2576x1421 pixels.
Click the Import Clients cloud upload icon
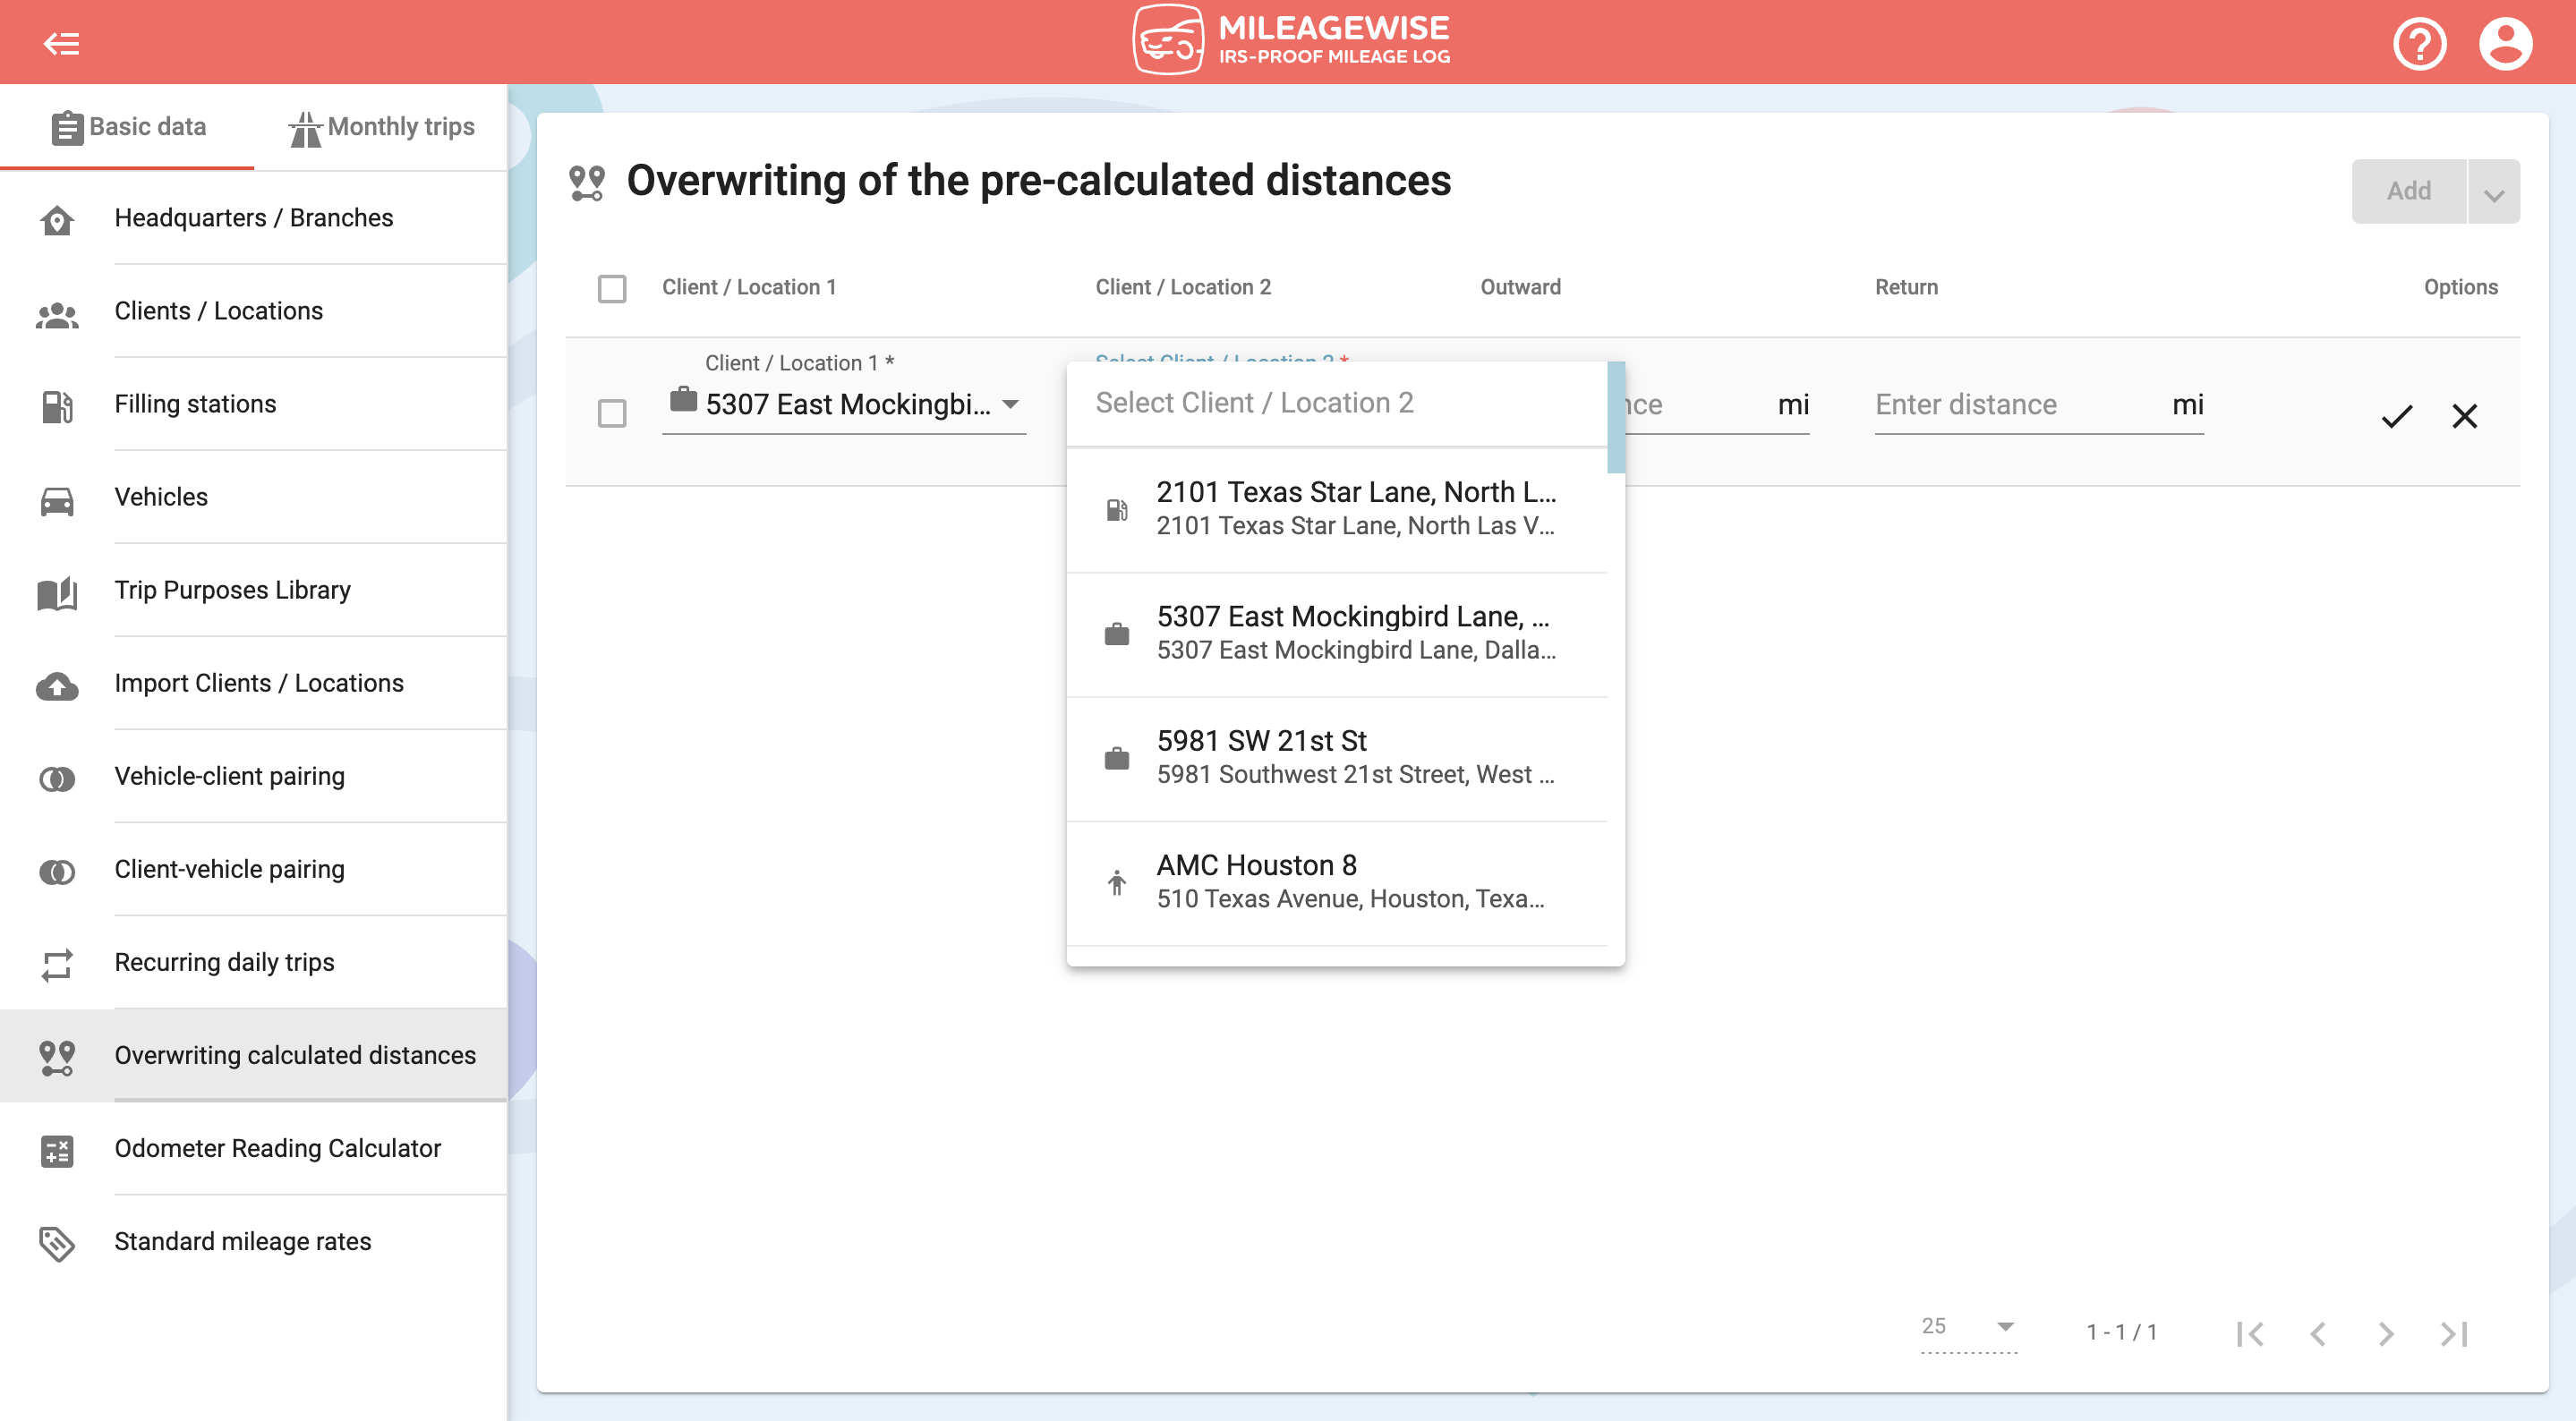pyautogui.click(x=57, y=686)
